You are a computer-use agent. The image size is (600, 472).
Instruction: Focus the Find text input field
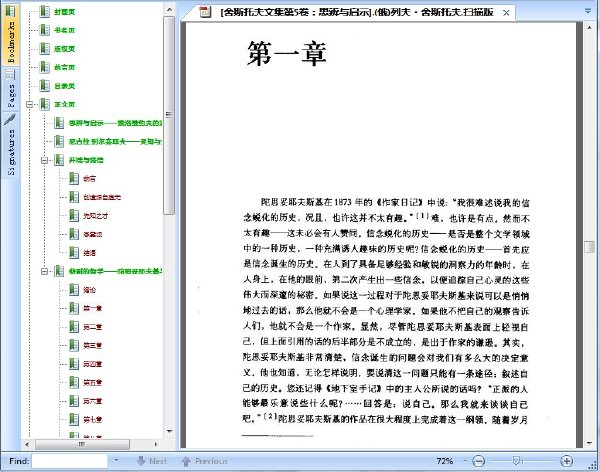pyautogui.click(x=70, y=461)
